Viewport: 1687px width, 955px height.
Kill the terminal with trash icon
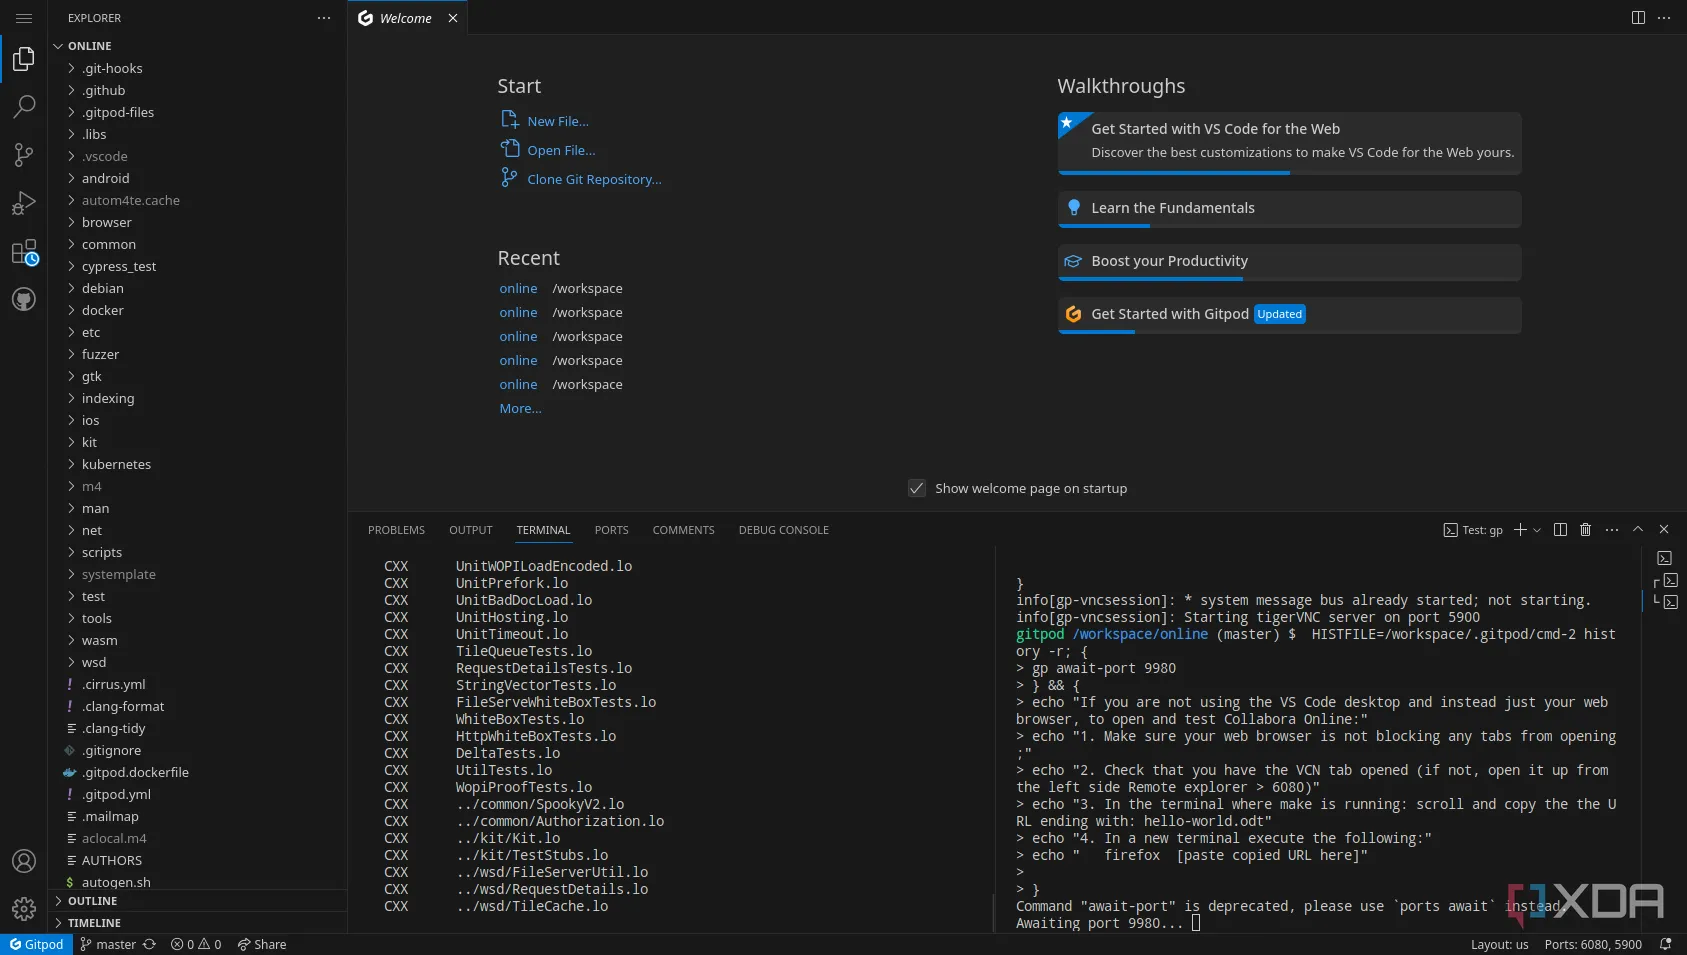click(x=1585, y=530)
